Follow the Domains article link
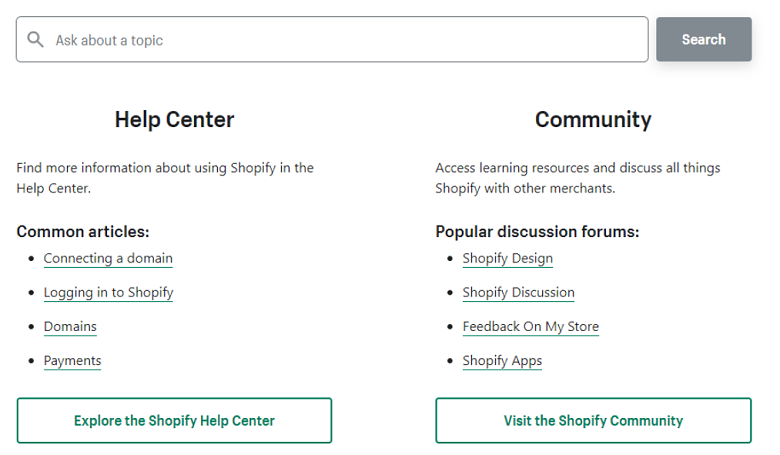780x455 pixels. coord(70,327)
